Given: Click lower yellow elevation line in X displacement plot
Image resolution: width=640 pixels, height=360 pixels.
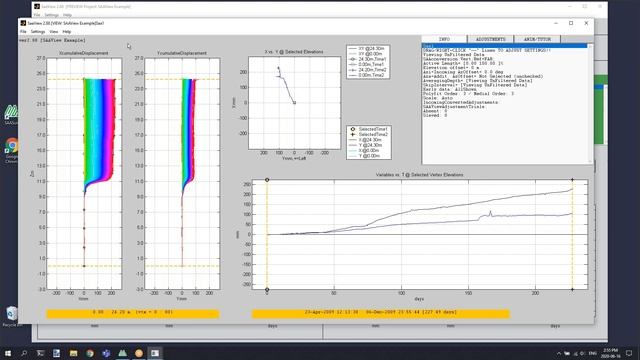Looking at the screenshot, I should (84, 266).
